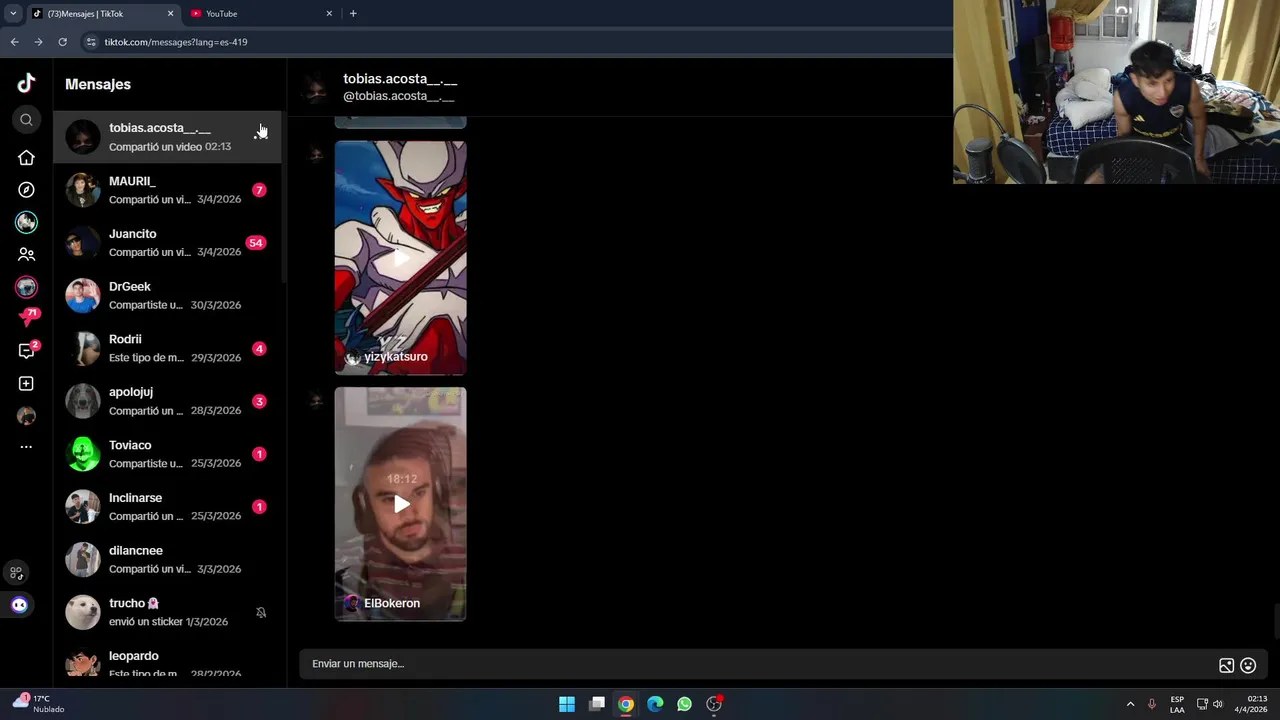Open chat with leopardo
Screen dimensions: 1280x720
point(167,662)
